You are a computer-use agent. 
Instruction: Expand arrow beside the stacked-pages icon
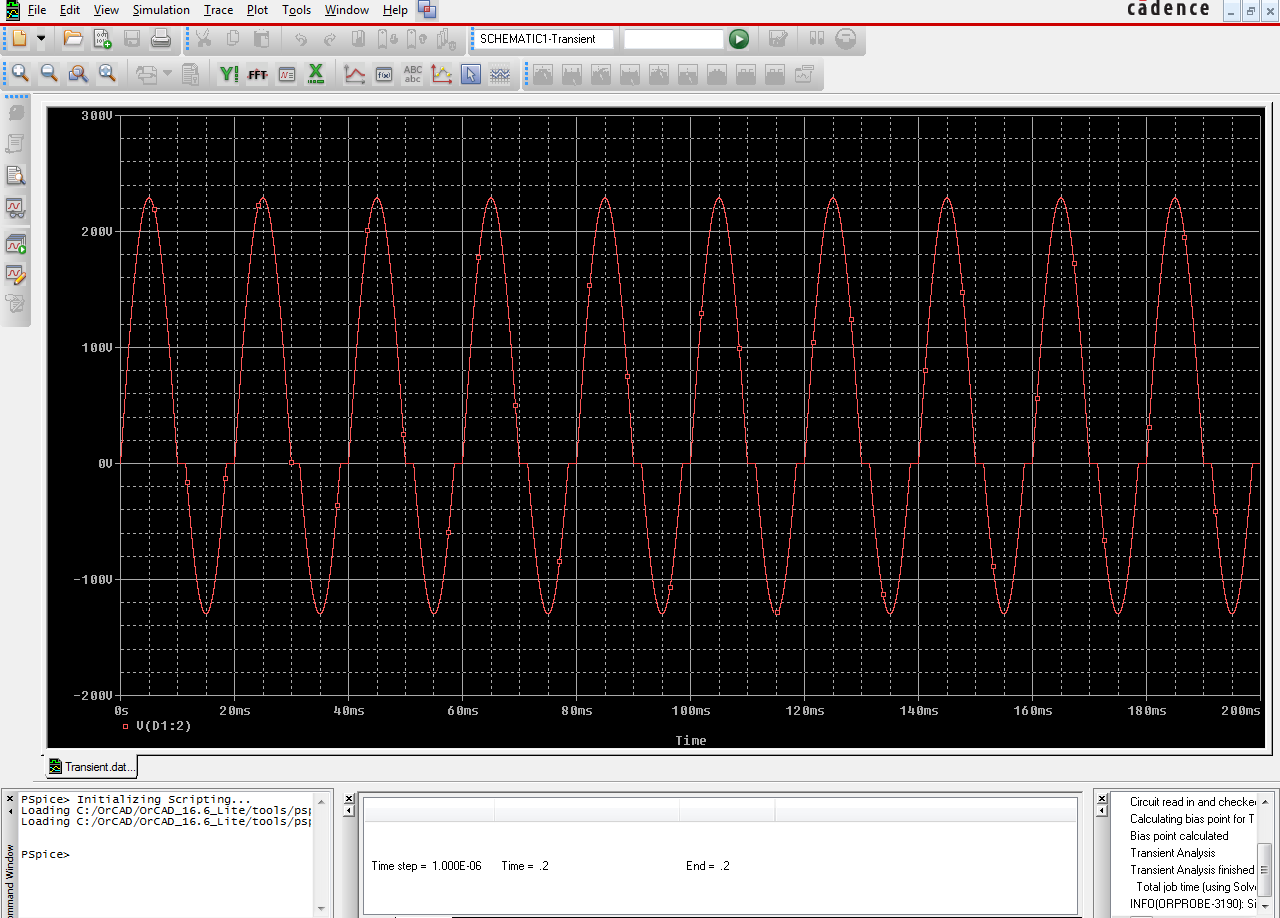167,73
